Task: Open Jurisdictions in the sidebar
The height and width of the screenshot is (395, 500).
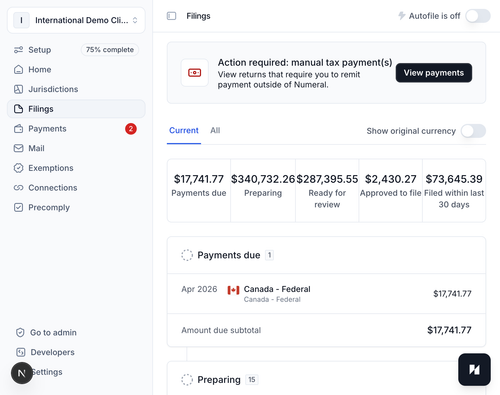Action: (x=76, y=89)
